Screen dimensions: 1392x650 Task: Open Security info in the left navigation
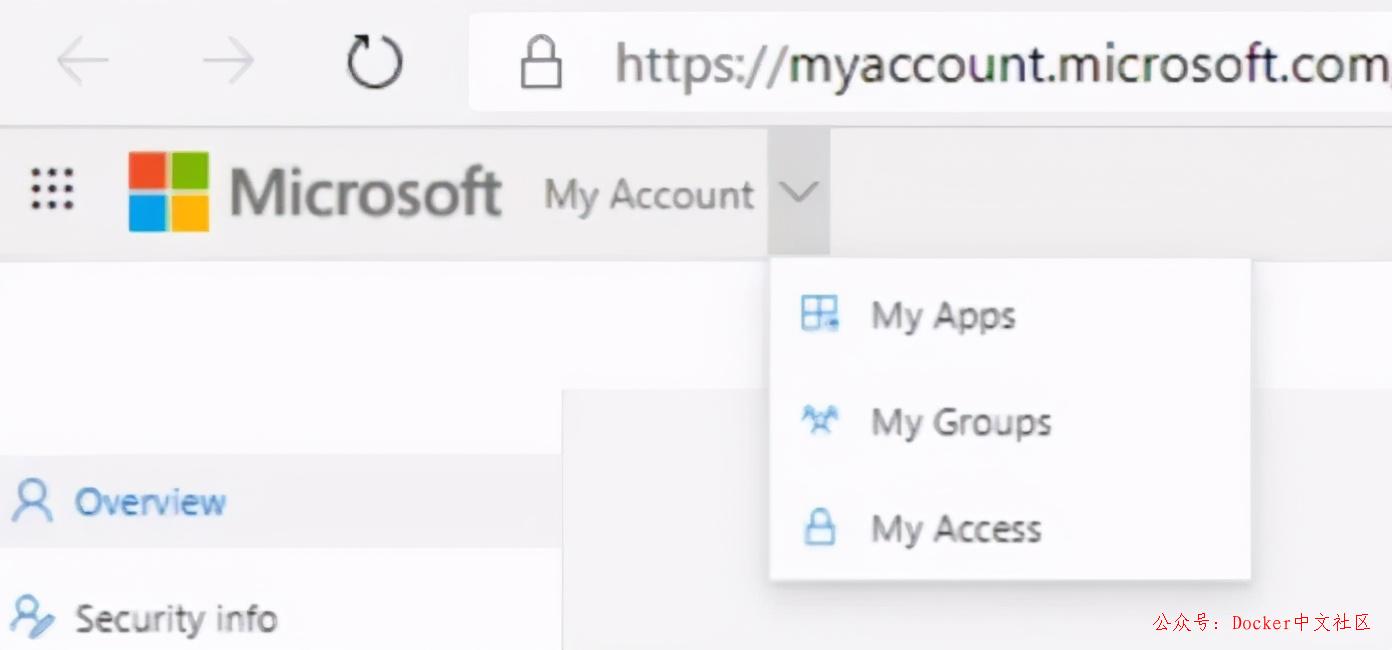[x=176, y=619]
